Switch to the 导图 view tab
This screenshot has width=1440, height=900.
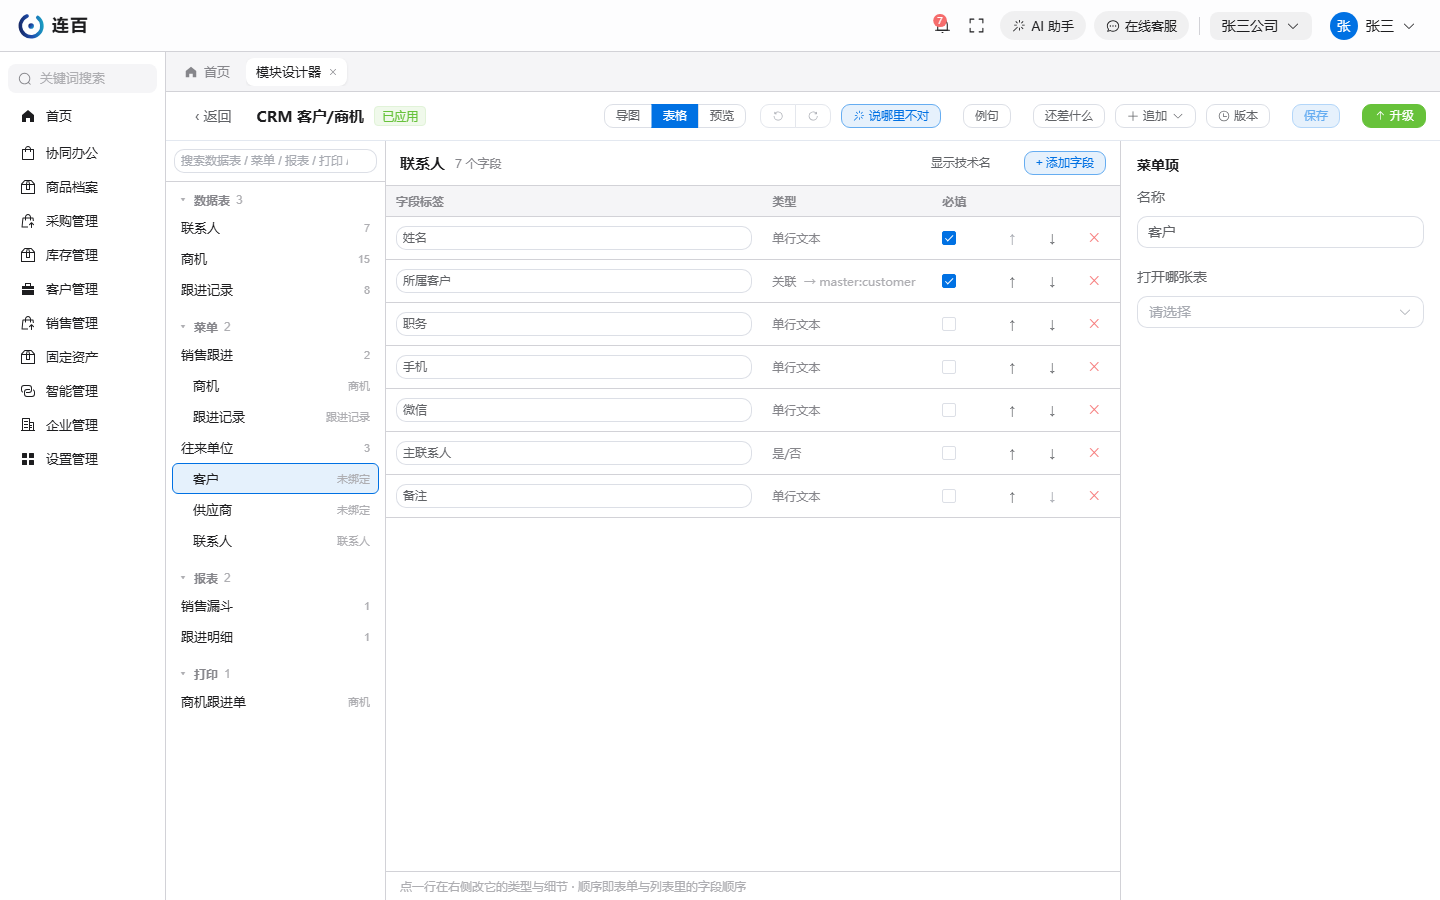[628, 116]
